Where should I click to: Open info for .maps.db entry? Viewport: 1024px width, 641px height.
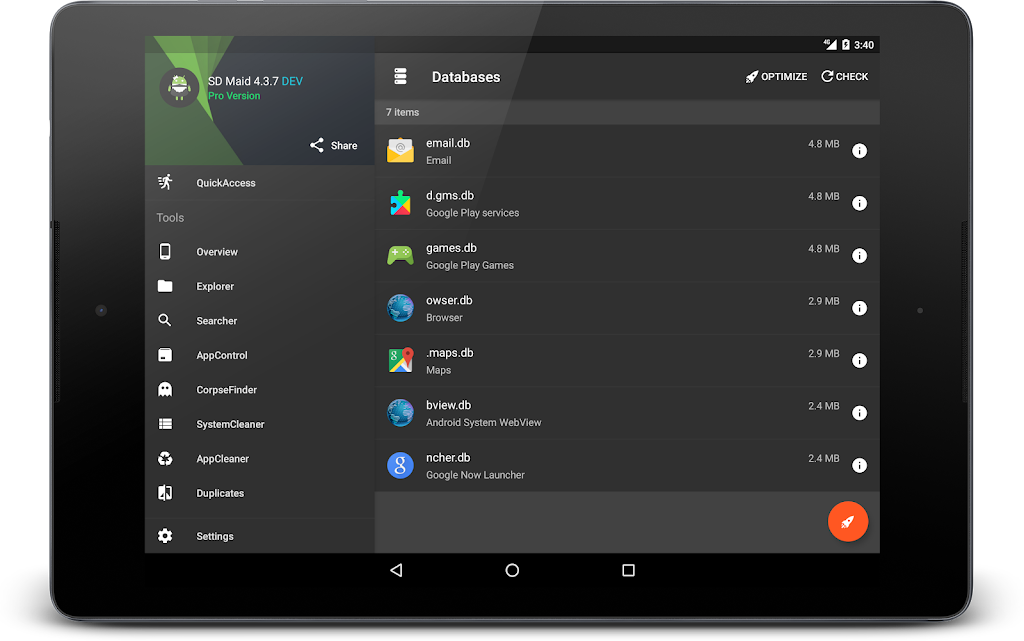(x=858, y=361)
